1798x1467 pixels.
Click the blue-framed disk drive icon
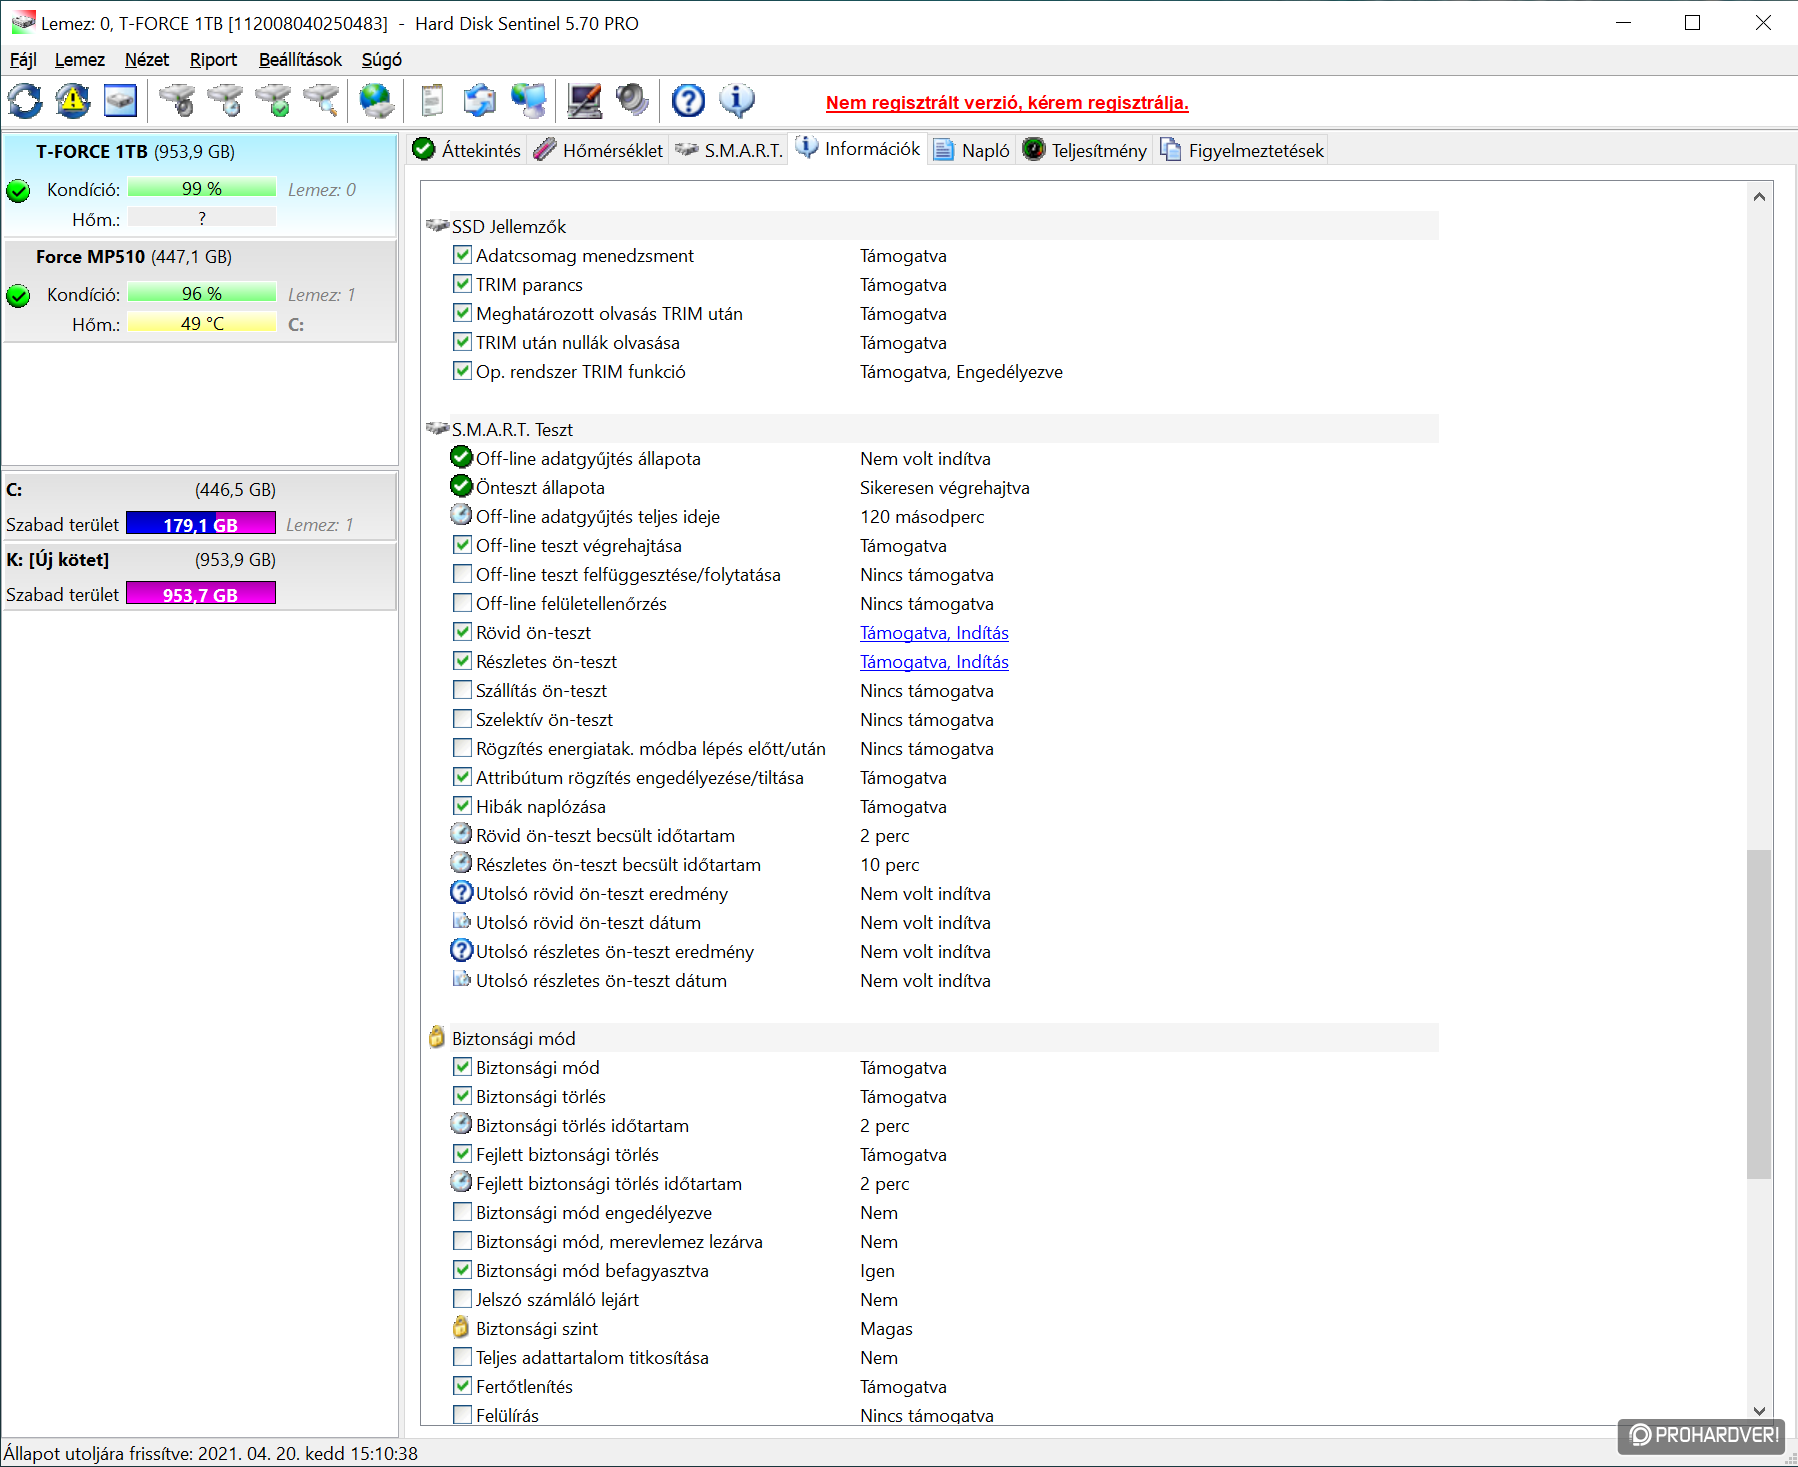pos(121,101)
